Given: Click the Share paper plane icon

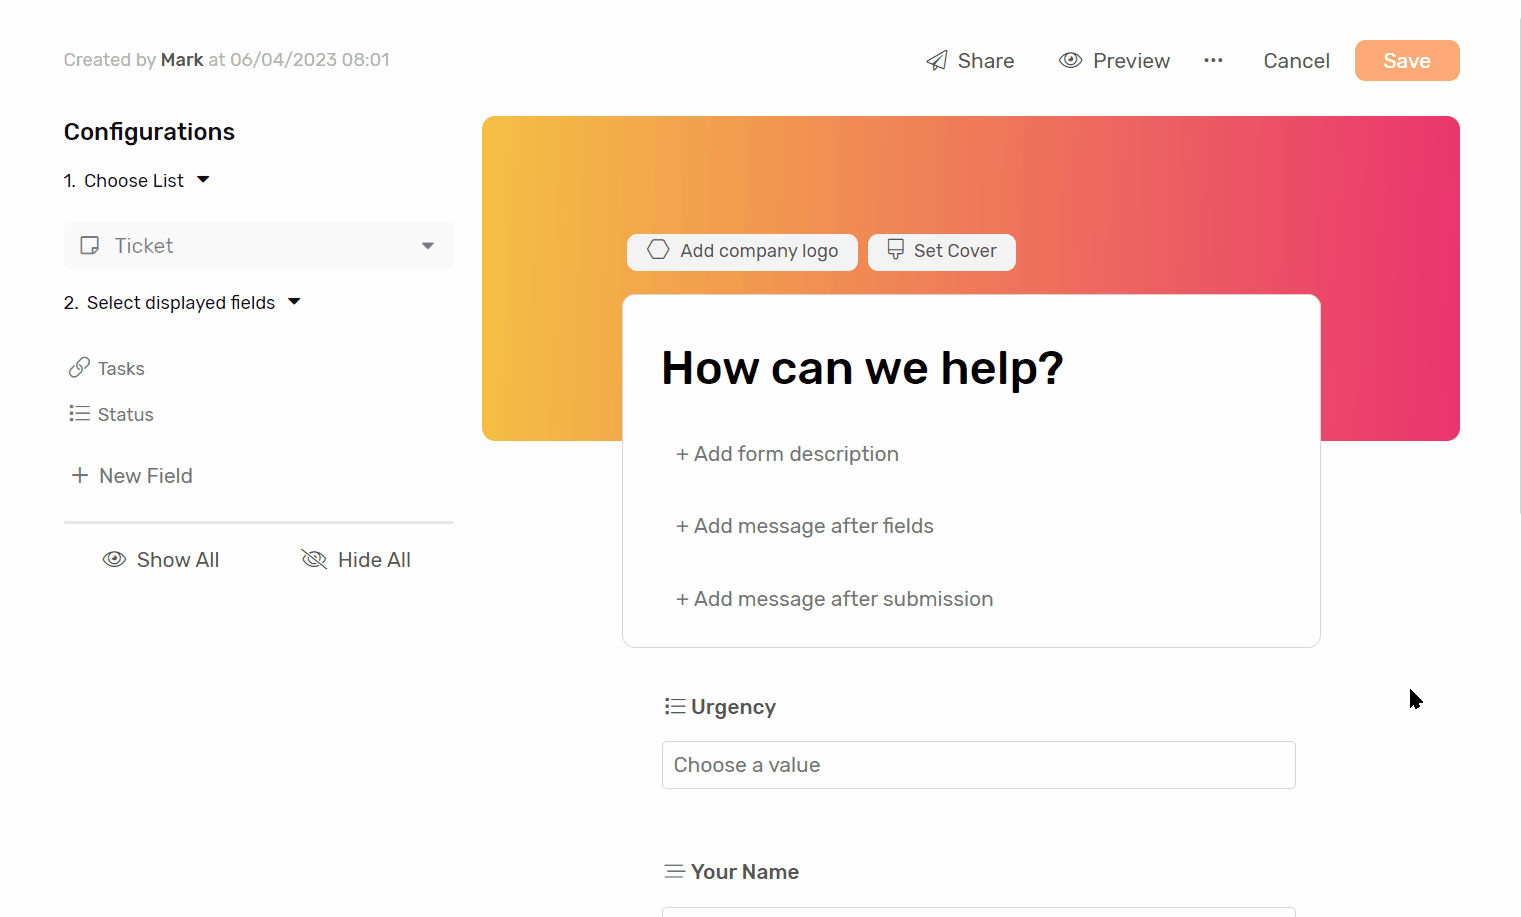Looking at the screenshot, I should coord(937,60).
